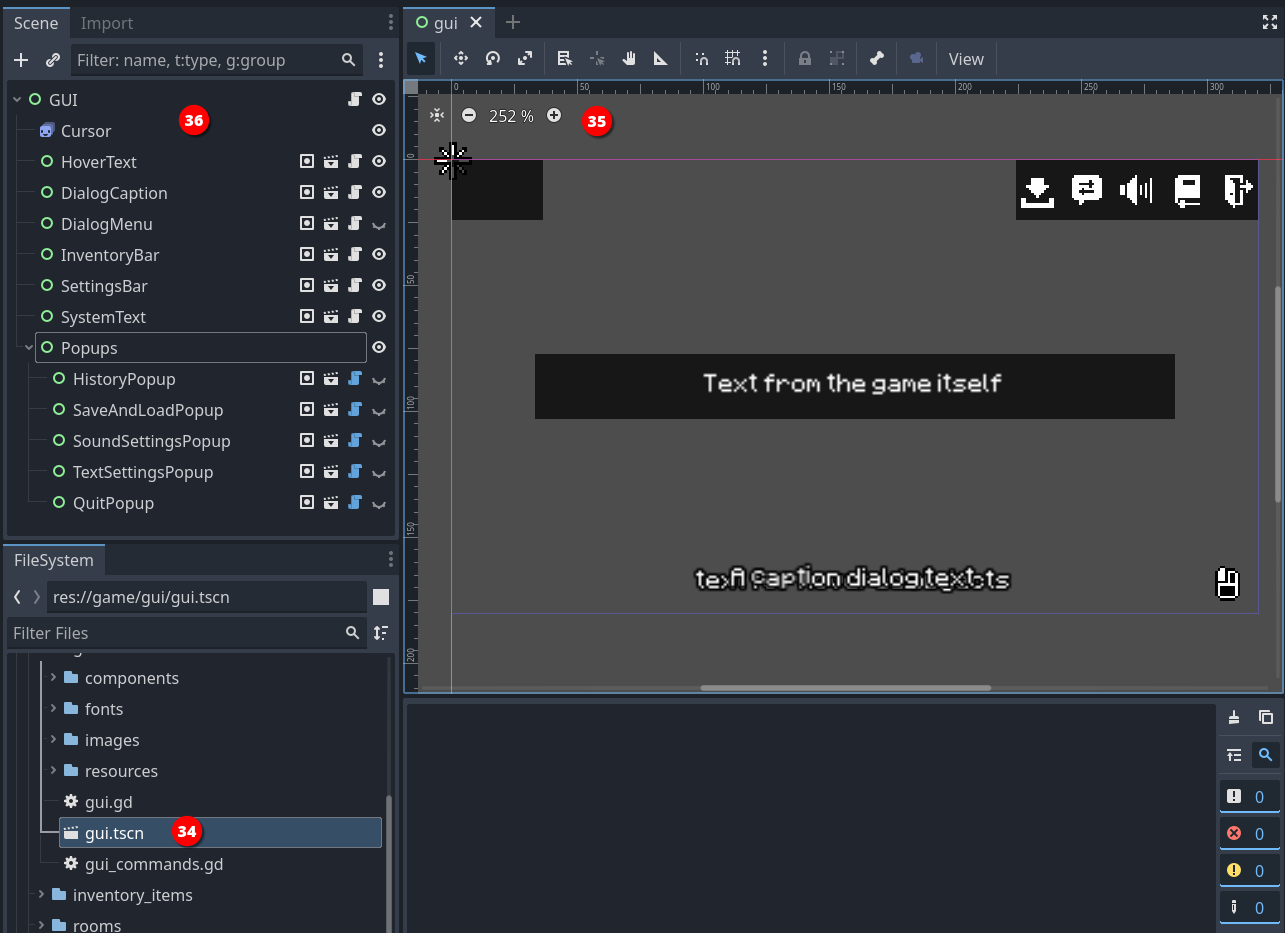Open the skeleton bone options icon
Screen dimensions: 1285x933
[x=877, y=59]
